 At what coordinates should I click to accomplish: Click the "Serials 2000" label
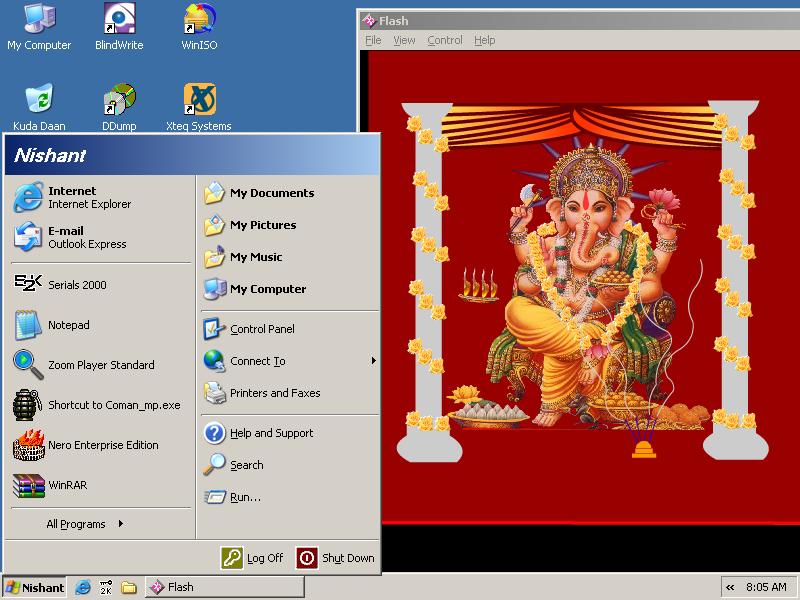pos(77,285)
